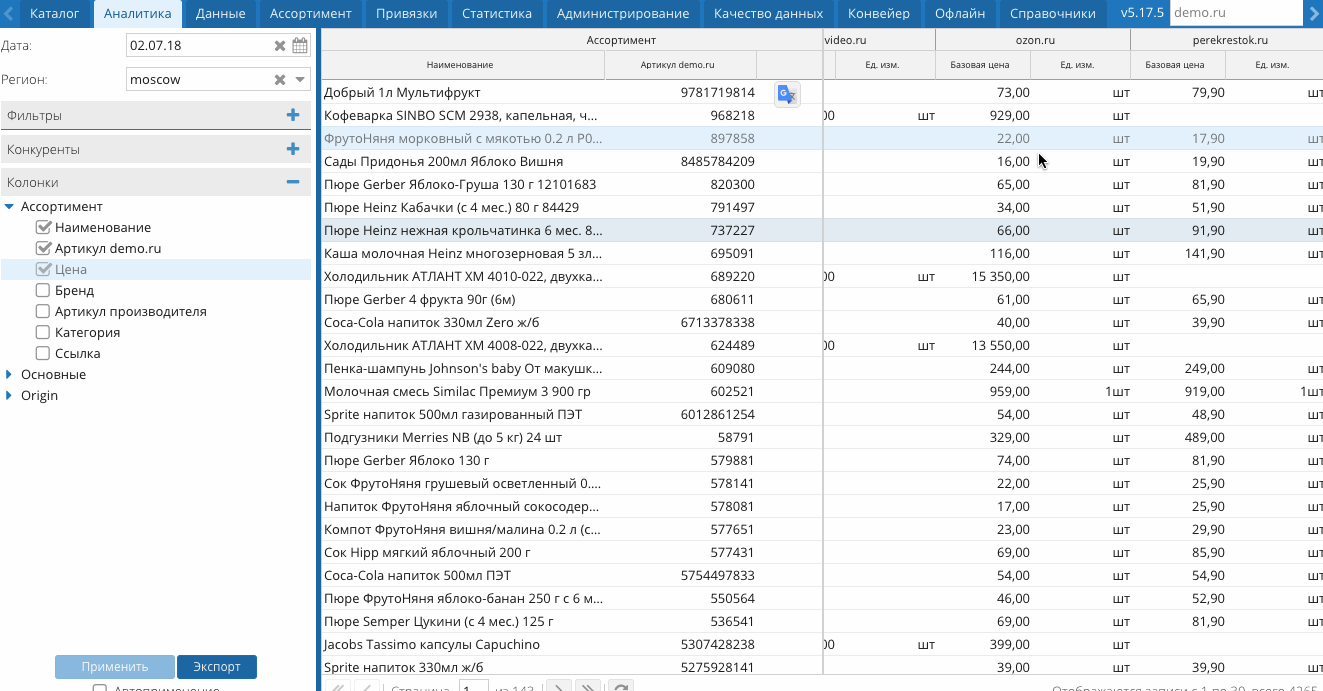Collapse the Ассортимент tree node

[10, 206]
